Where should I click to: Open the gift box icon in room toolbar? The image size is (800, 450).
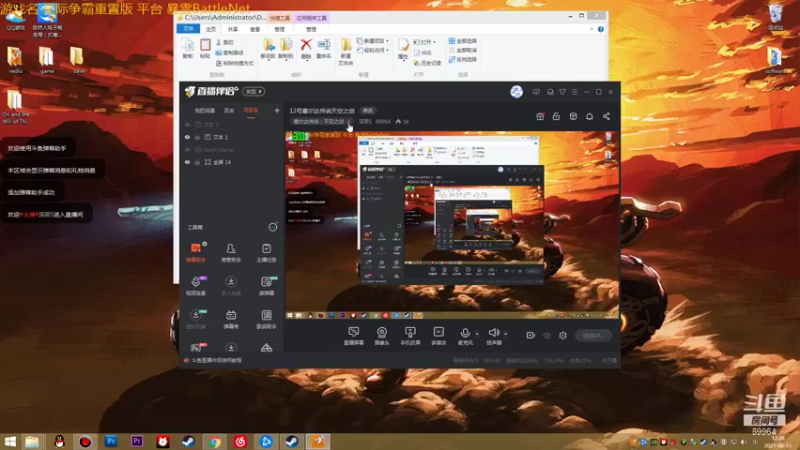(540, 116)
